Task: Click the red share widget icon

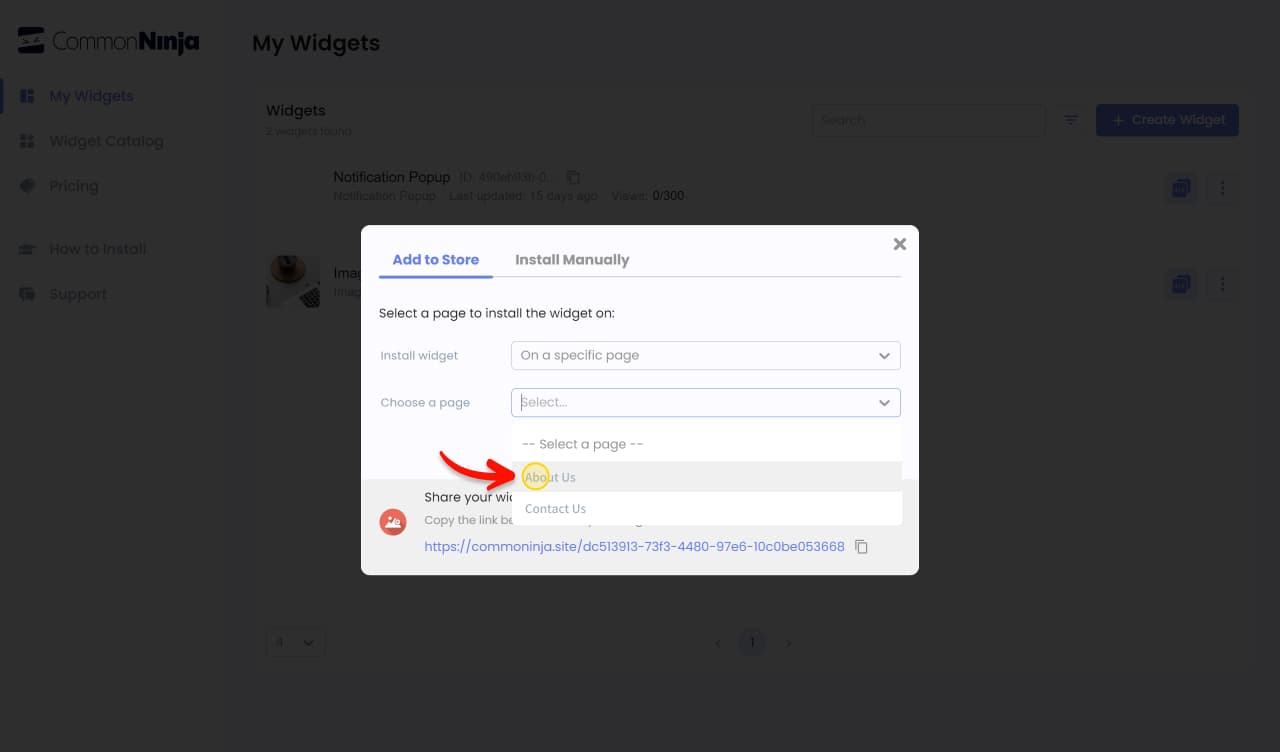Action: coord(393,522)
